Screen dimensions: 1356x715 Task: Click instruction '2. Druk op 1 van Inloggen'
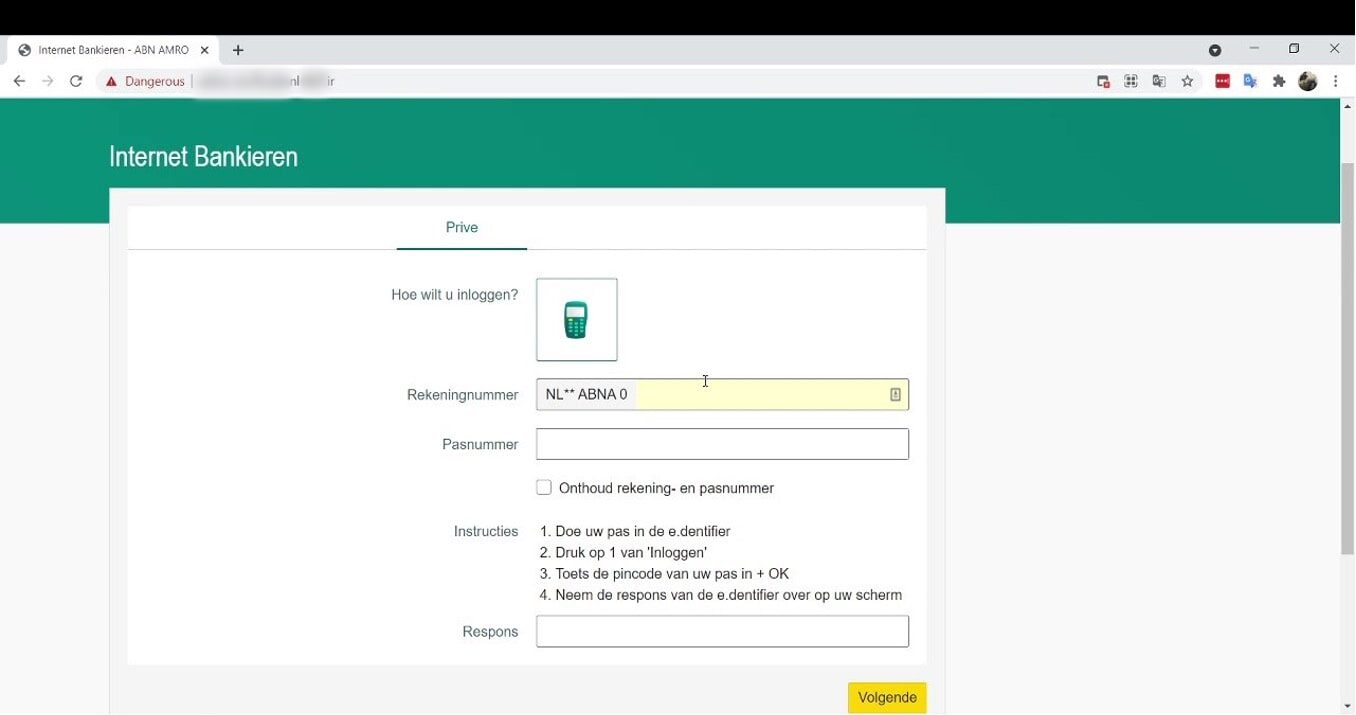tap(623, 552)
